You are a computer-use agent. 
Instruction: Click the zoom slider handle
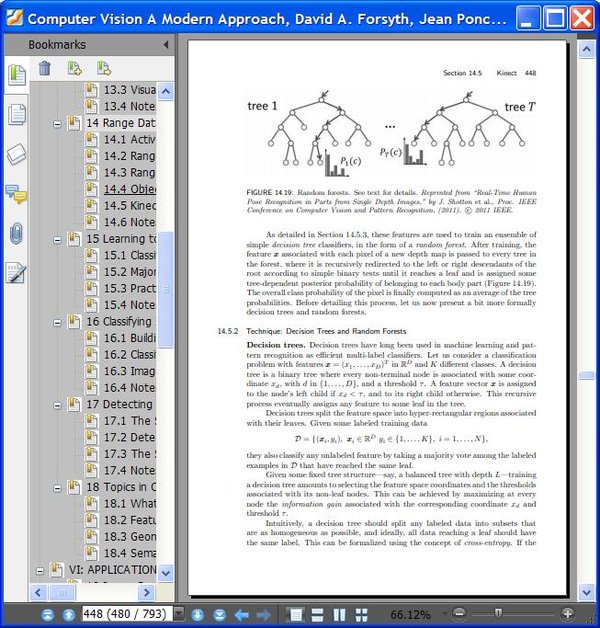point(498,613)
